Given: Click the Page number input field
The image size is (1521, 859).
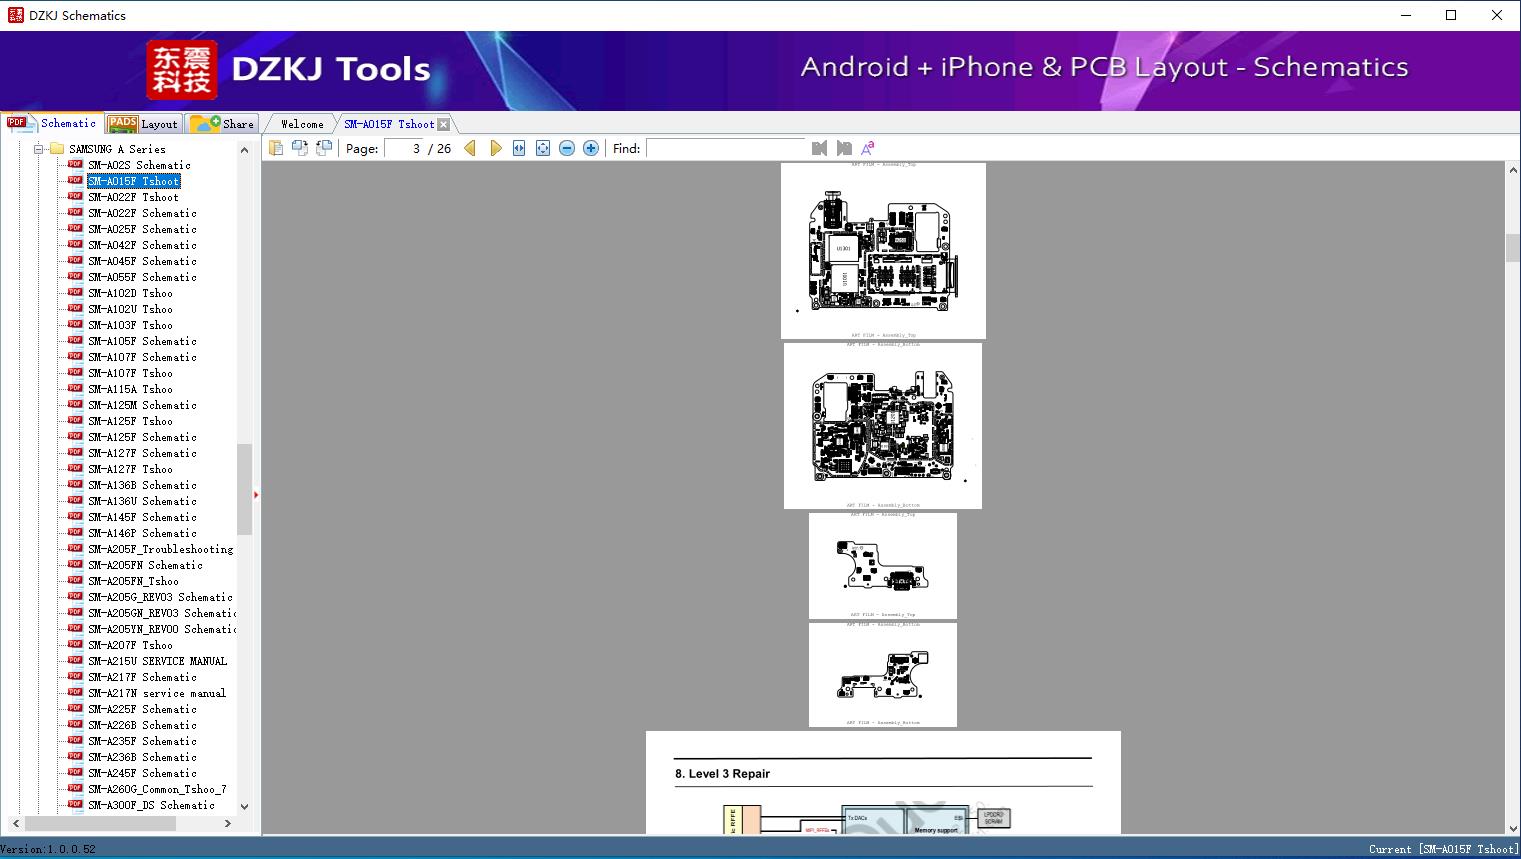Looking at the screenshot, I should 403,148.
